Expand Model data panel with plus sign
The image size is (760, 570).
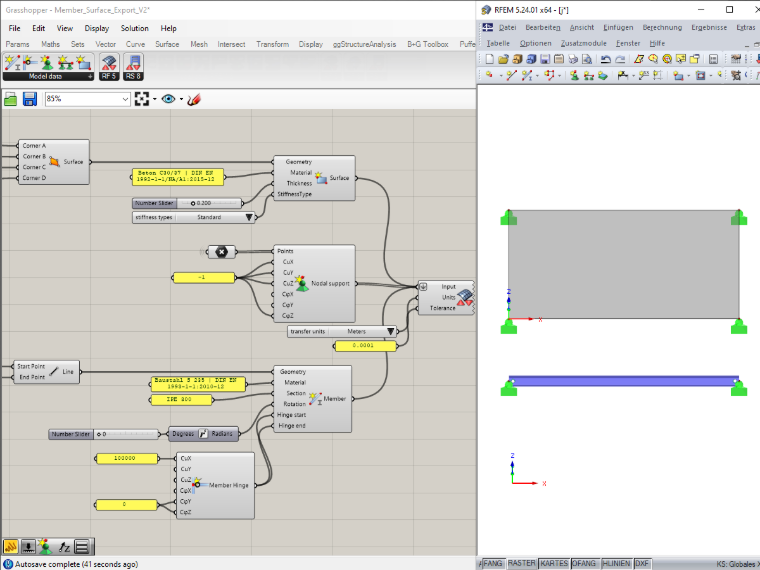[x=90, y=77]
